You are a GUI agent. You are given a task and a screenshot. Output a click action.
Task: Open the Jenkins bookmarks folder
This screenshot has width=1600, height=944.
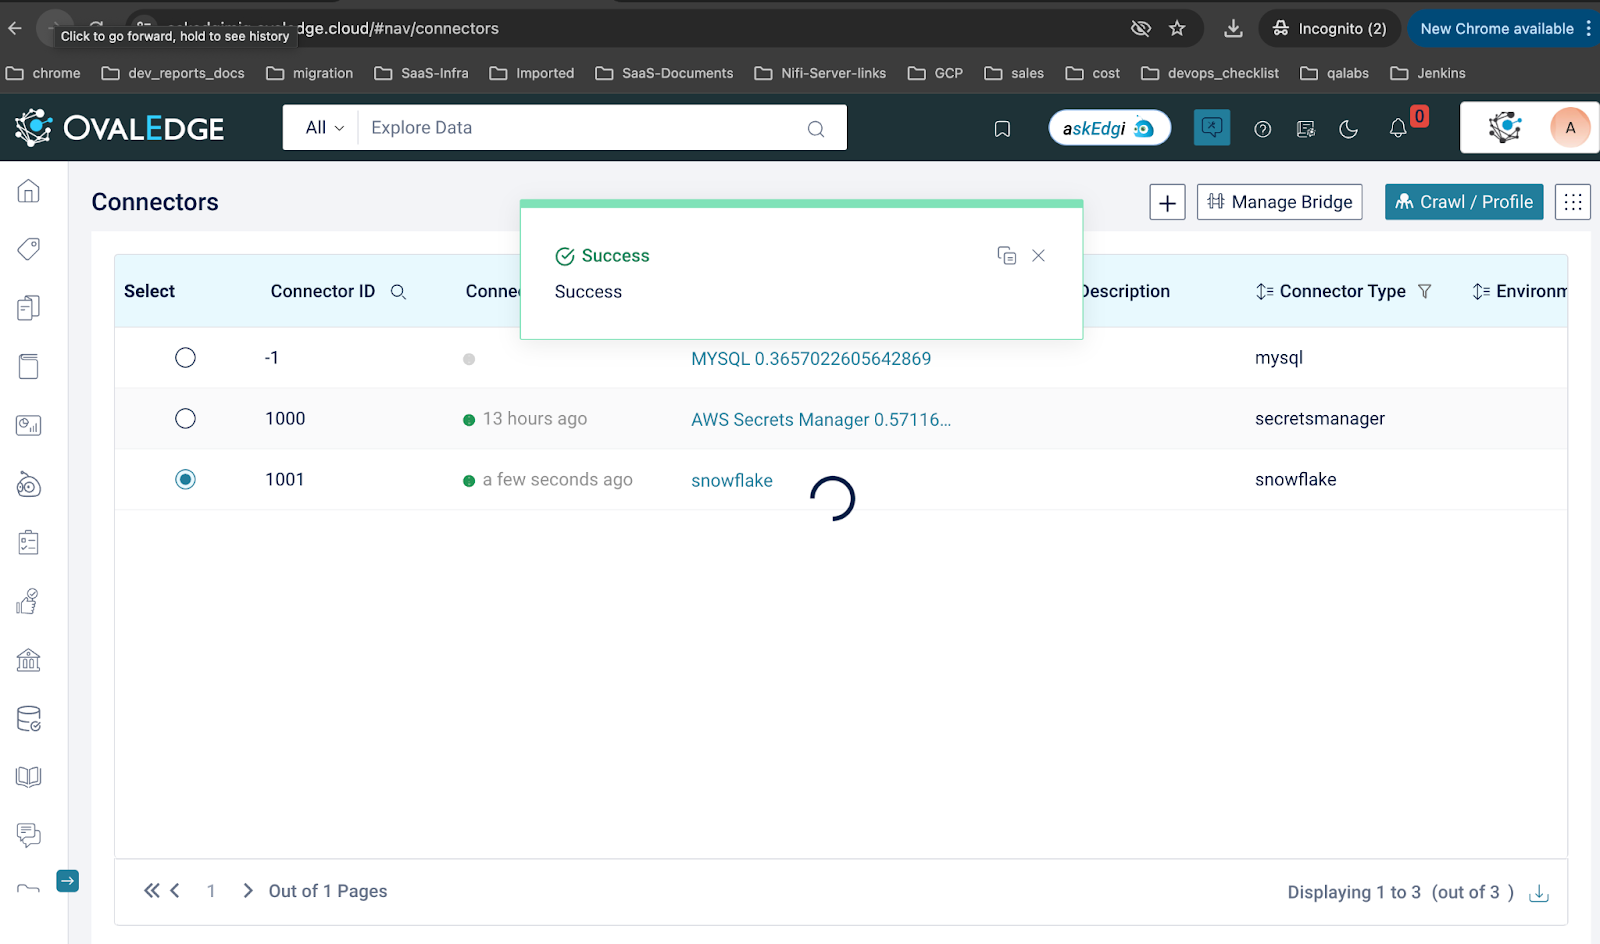pos(1428,73)
